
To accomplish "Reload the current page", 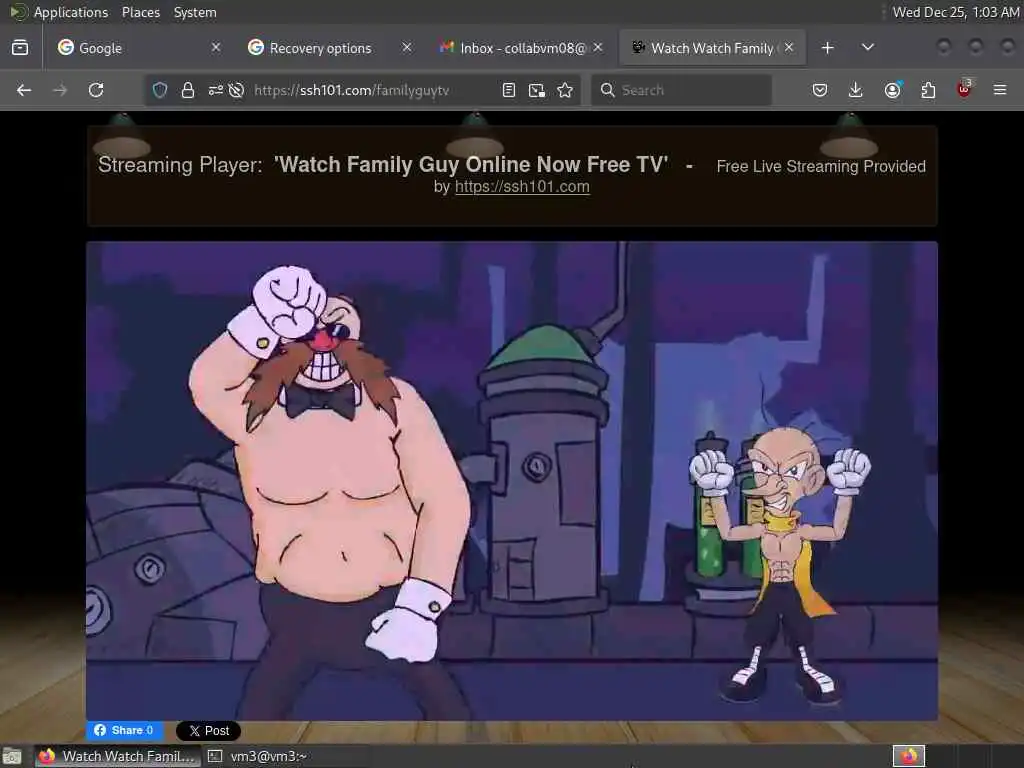I will coord(96,90).
